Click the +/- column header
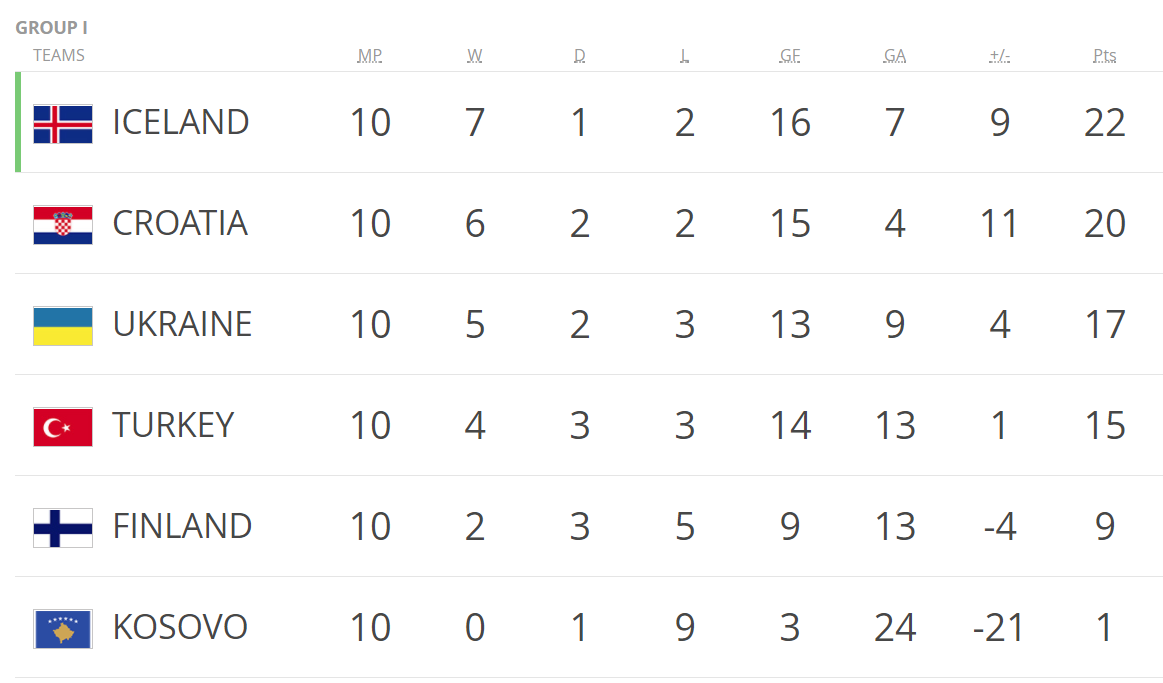Image resolution: width=1163 pixels, height=683 pixels. coord(1000,56)
